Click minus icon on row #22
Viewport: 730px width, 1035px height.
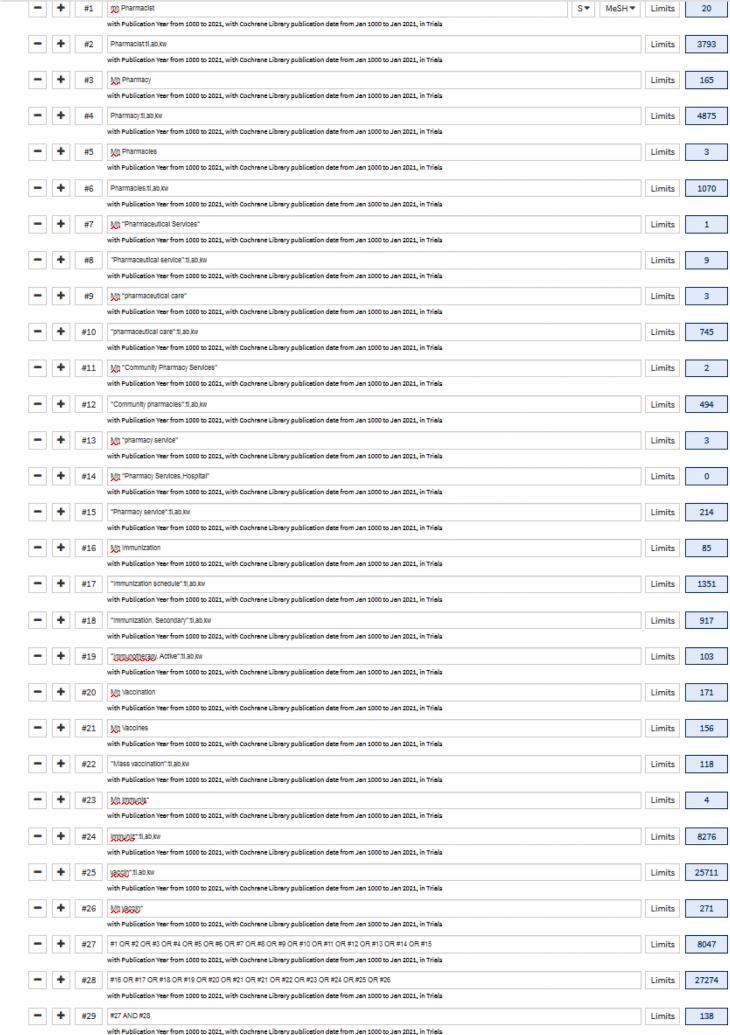35,766
